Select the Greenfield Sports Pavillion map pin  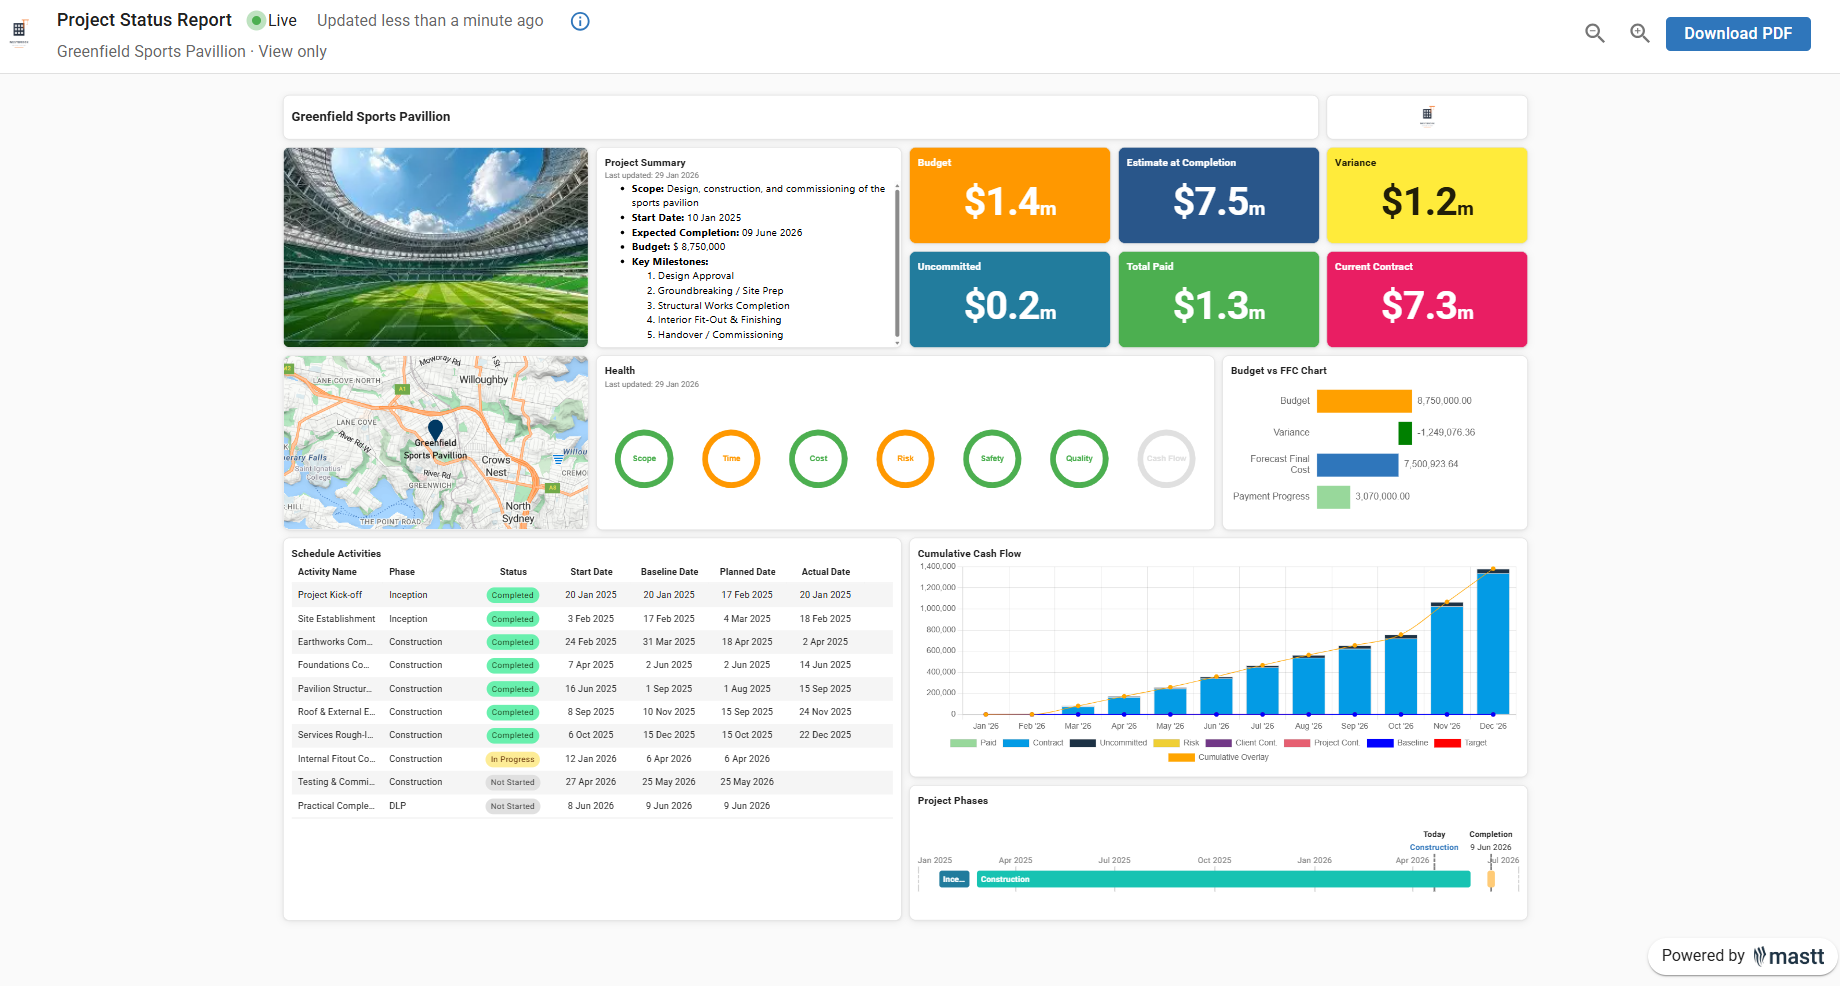click(x=435, y=430)
